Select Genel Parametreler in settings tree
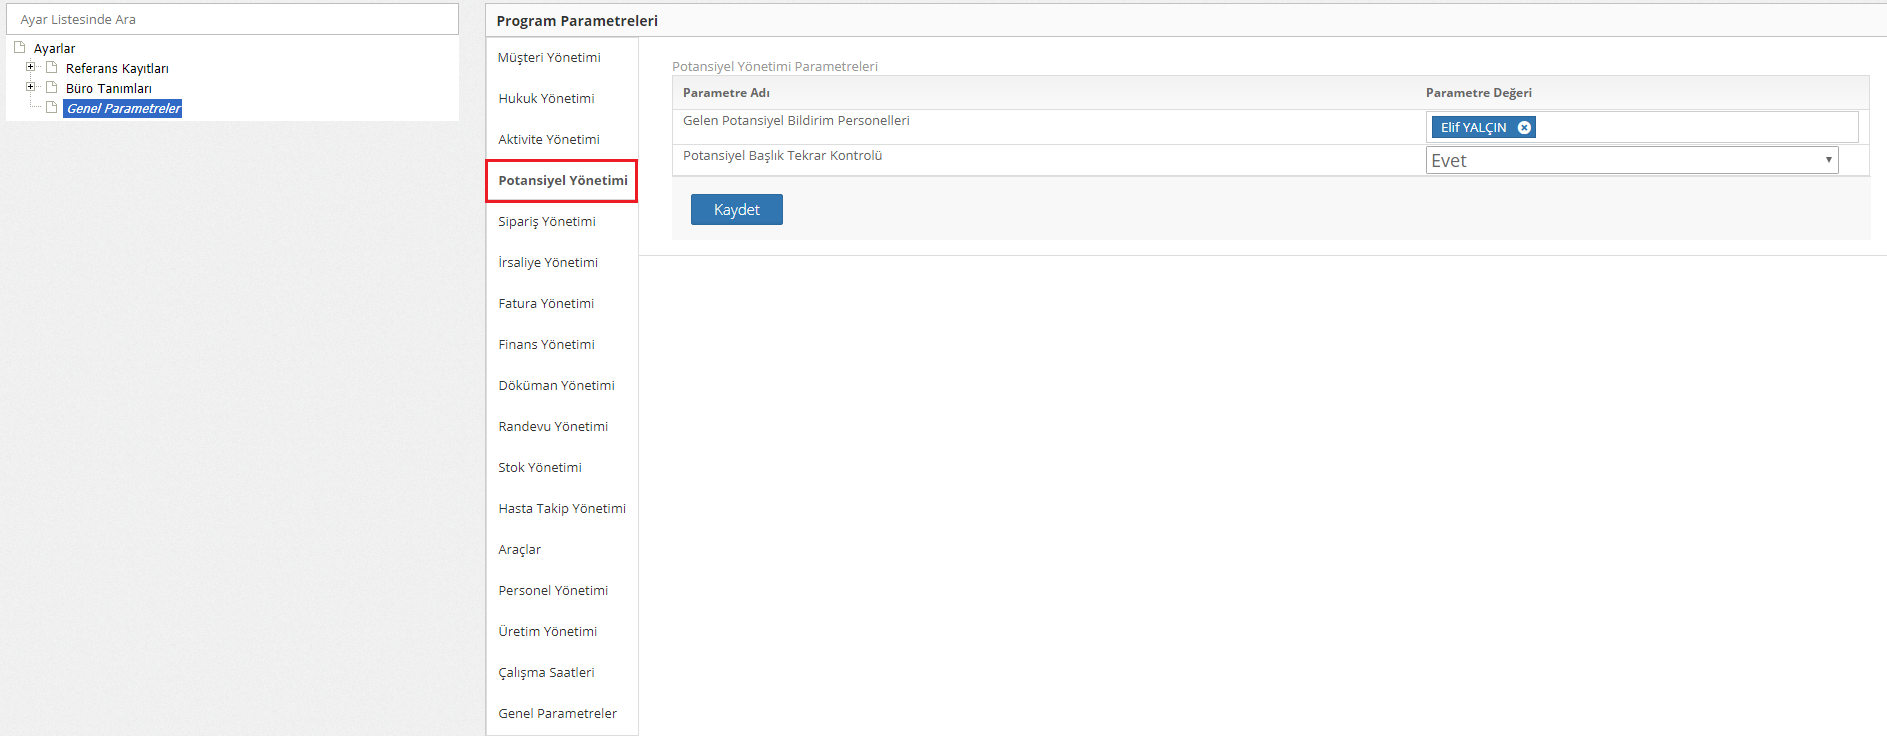The height and width of the screenshot is (736, 1887). (123, 108)
